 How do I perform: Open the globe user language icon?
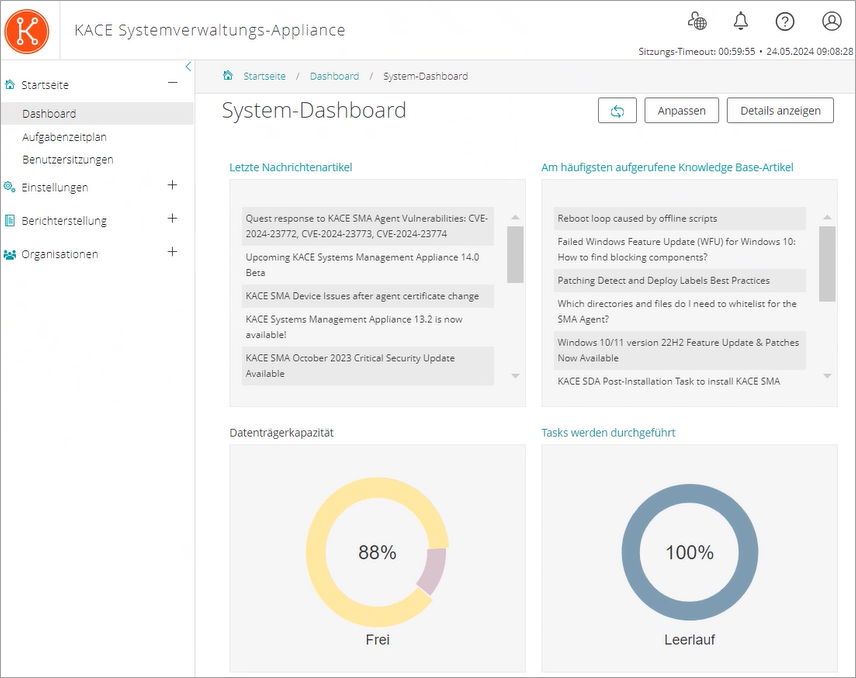pyautogui.click(x=697, y=21)
